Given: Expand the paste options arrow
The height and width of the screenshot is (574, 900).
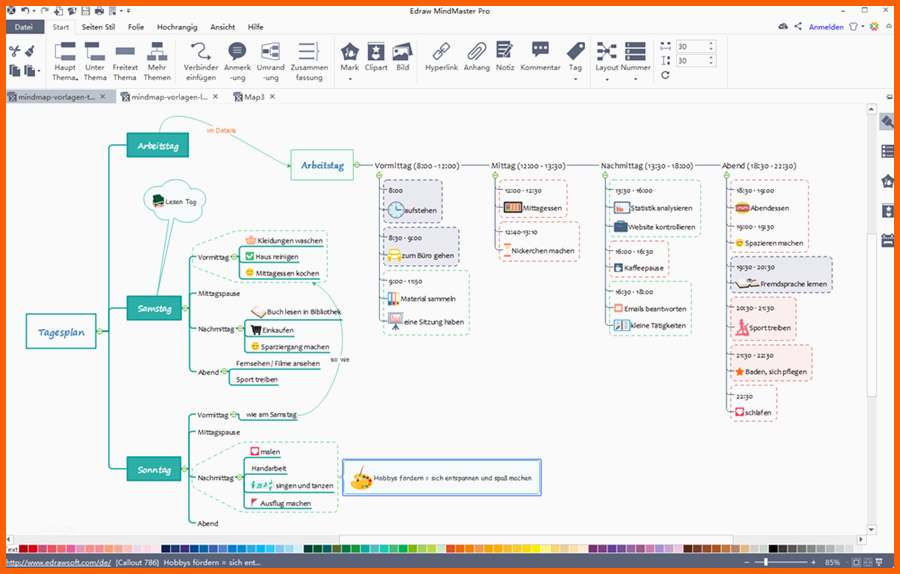Looking at the screenshot, I should click(x=38, y=72).
